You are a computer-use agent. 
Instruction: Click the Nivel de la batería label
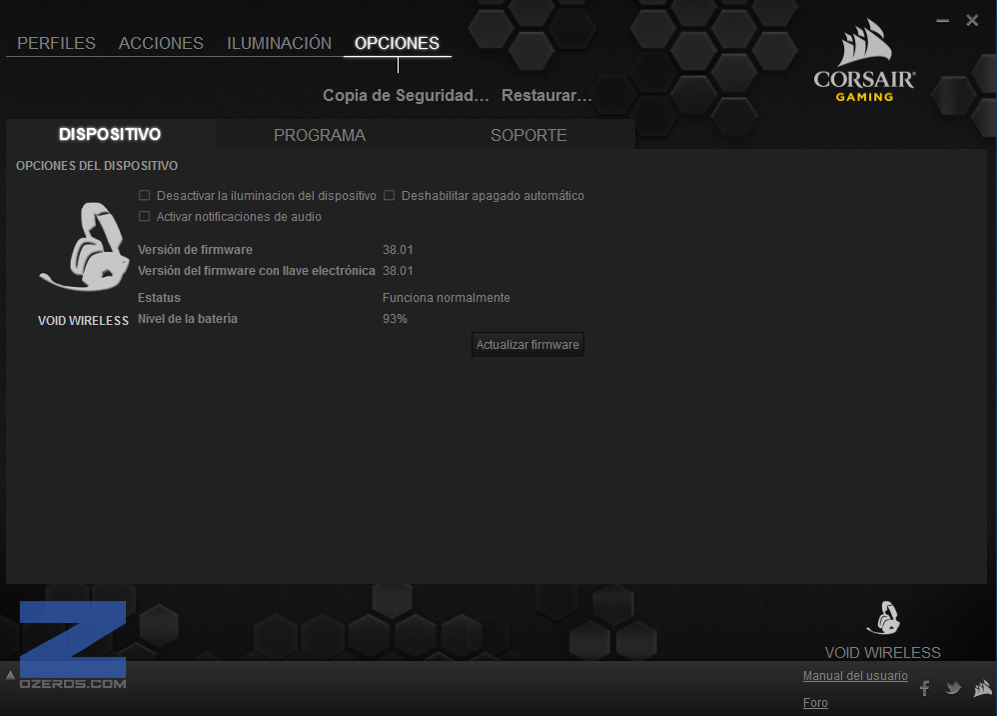(188, 319)
